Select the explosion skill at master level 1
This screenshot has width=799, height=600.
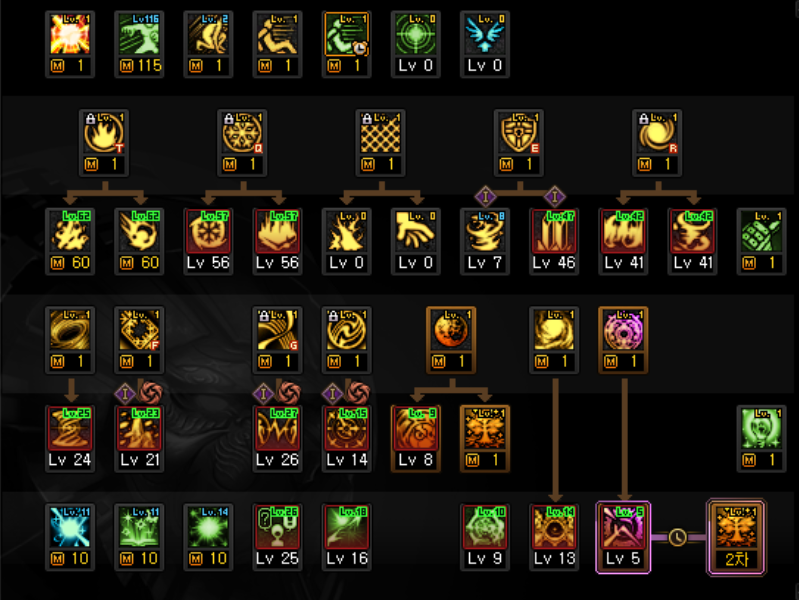click(70, 44)
